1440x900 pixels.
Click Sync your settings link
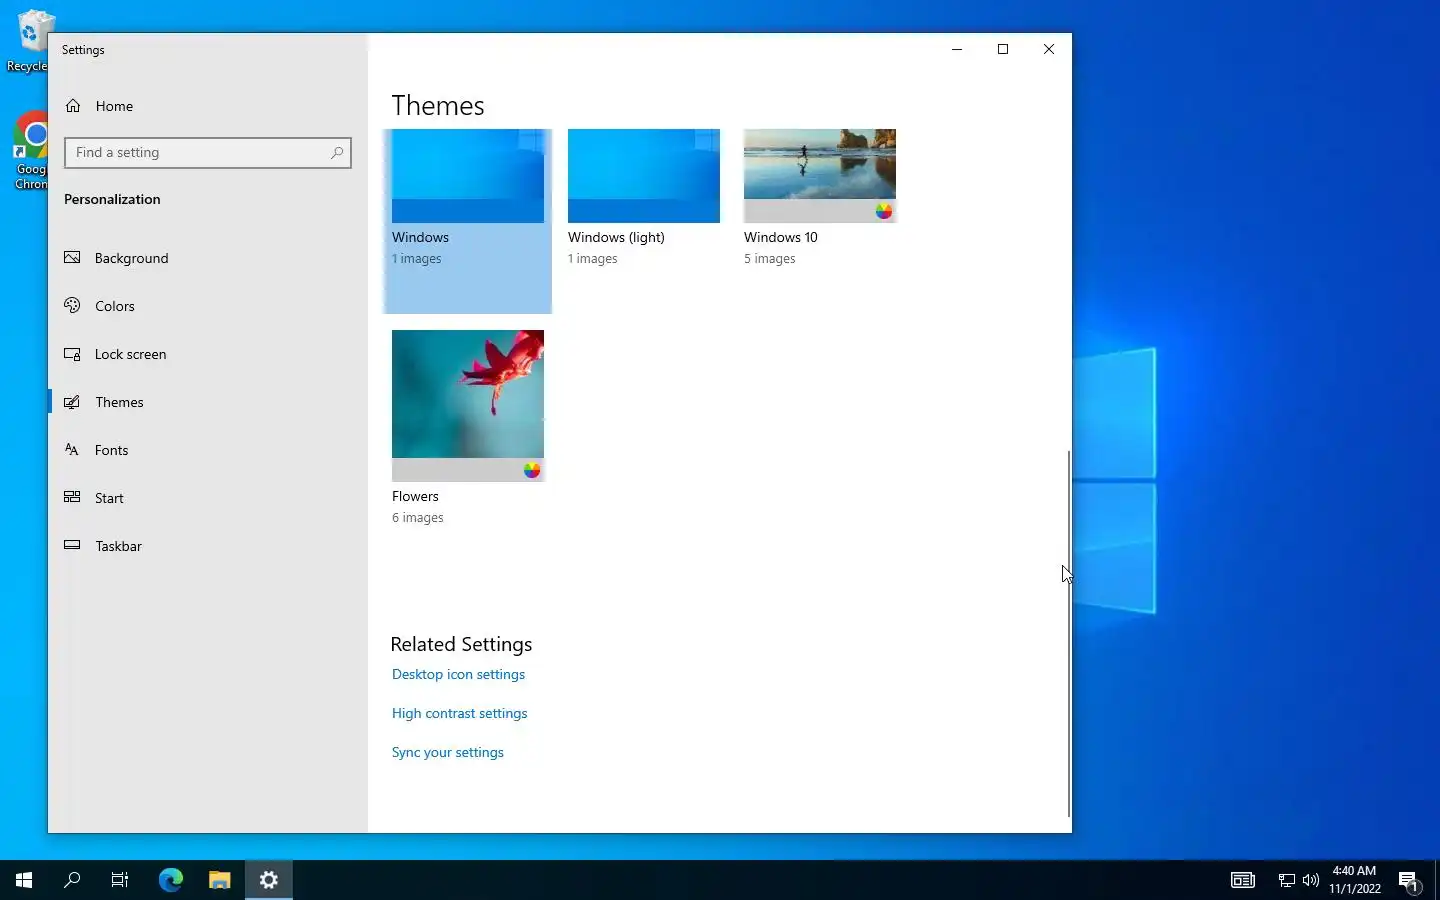point(447,752)
